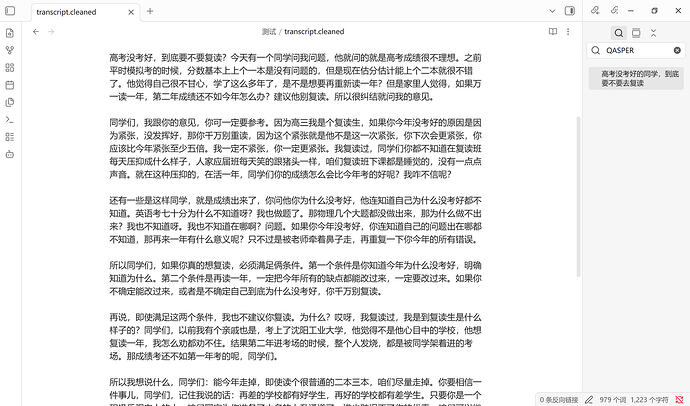Navigate back with the left arrow

36,32
